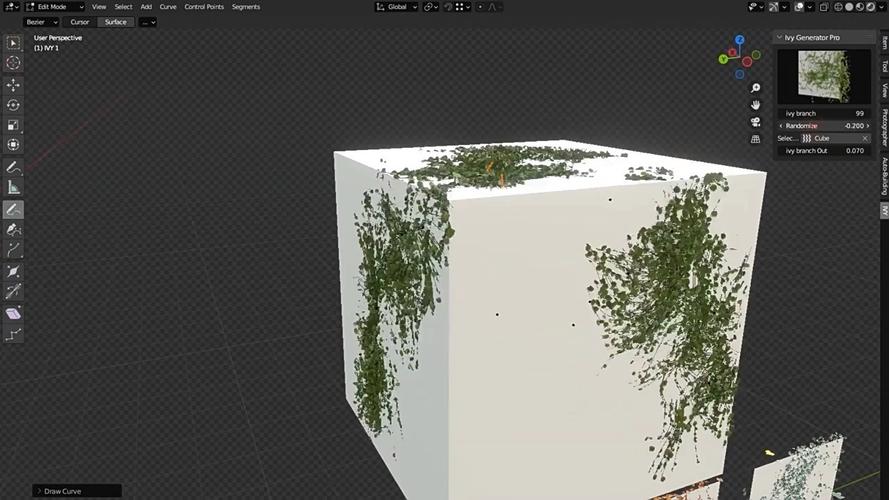
Task: Open the Edit Mode dropdown
Action: [55, 7]
